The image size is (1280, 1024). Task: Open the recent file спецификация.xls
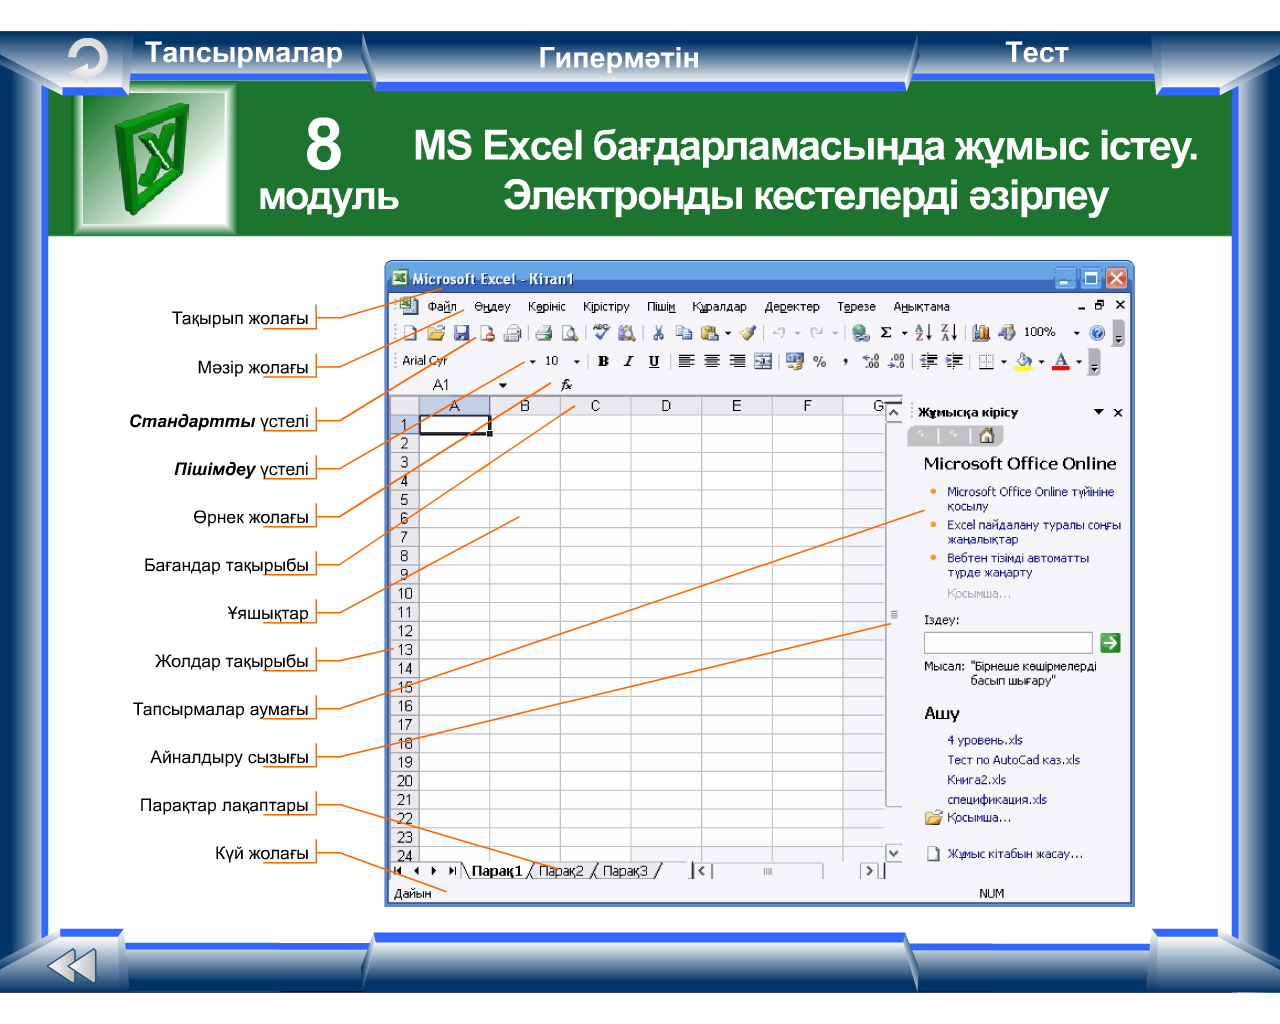click(x=997, y=799)
